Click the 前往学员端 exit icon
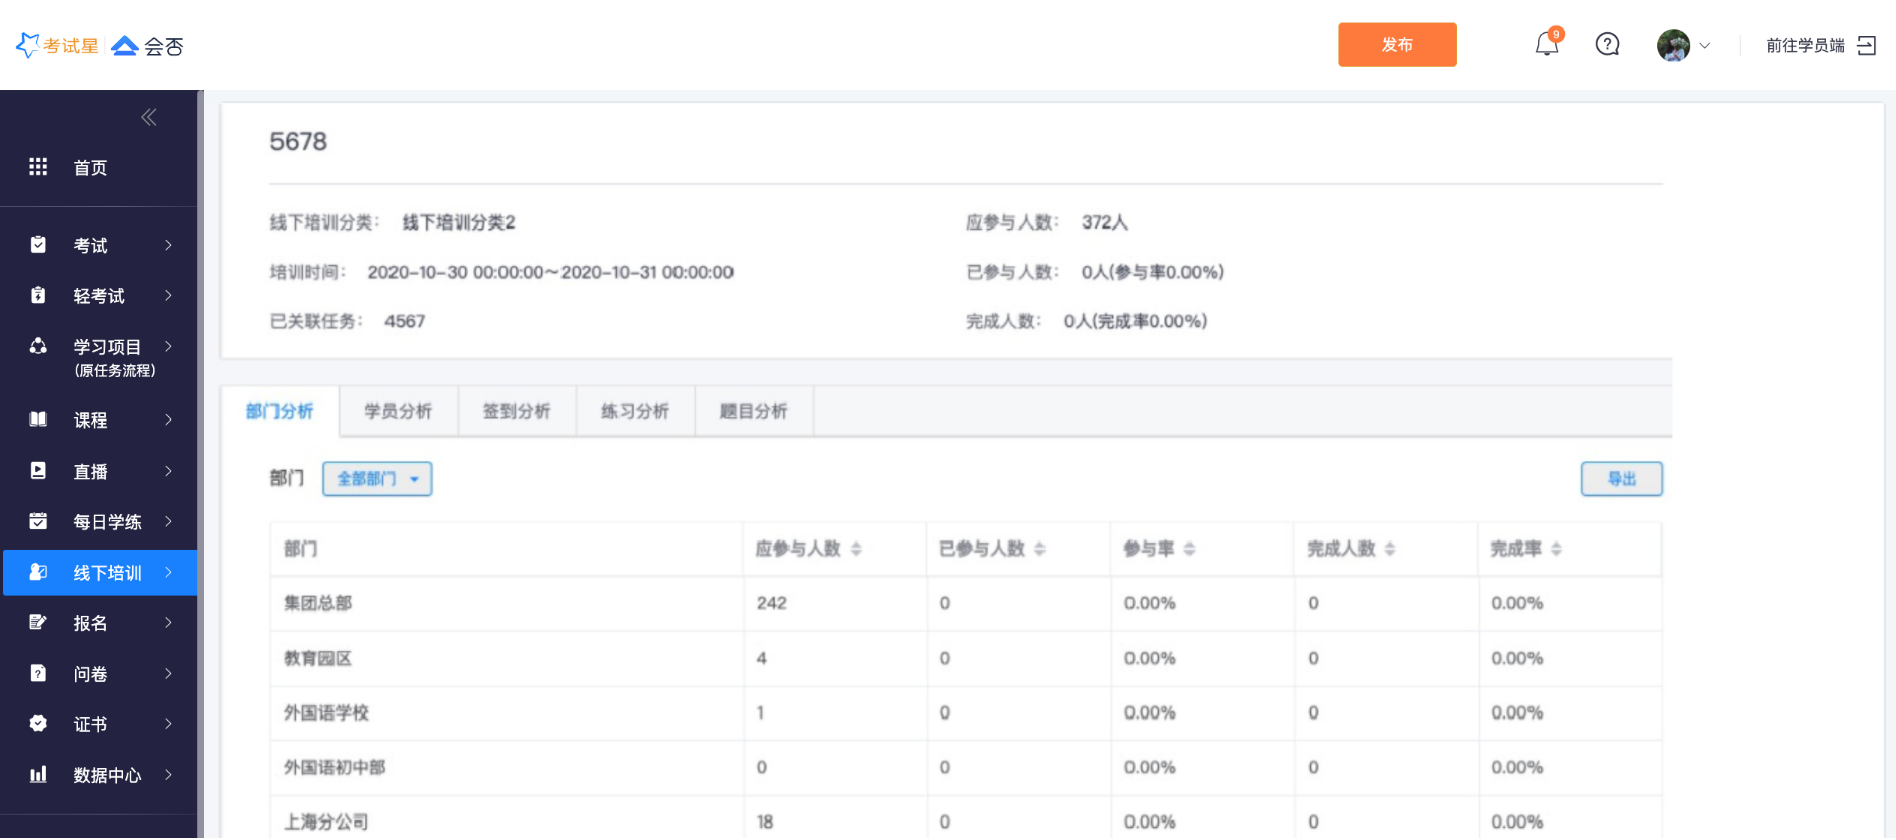1896x840 pixels. click(1866, 45)
